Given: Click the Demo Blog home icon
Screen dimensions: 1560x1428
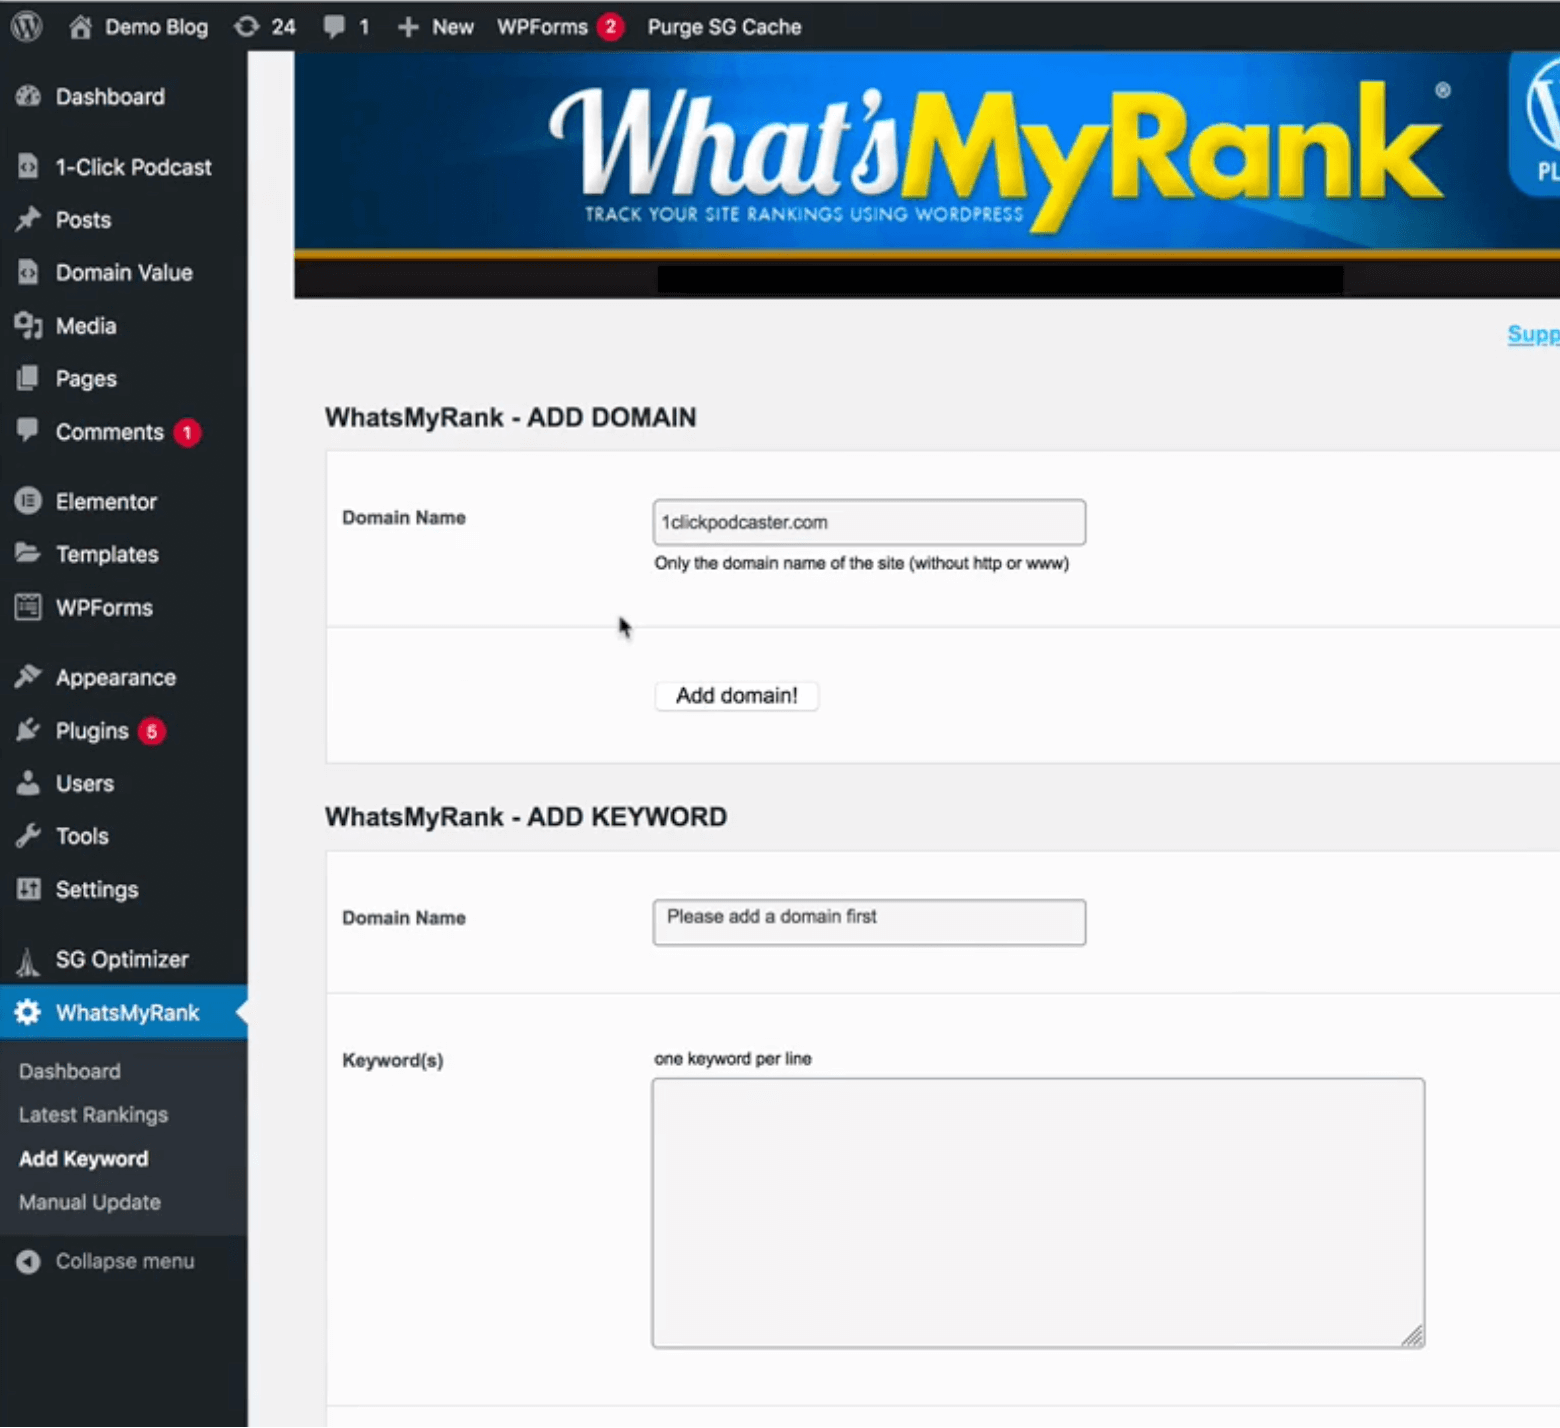Looking at the screenshot, I should (80, 27).
